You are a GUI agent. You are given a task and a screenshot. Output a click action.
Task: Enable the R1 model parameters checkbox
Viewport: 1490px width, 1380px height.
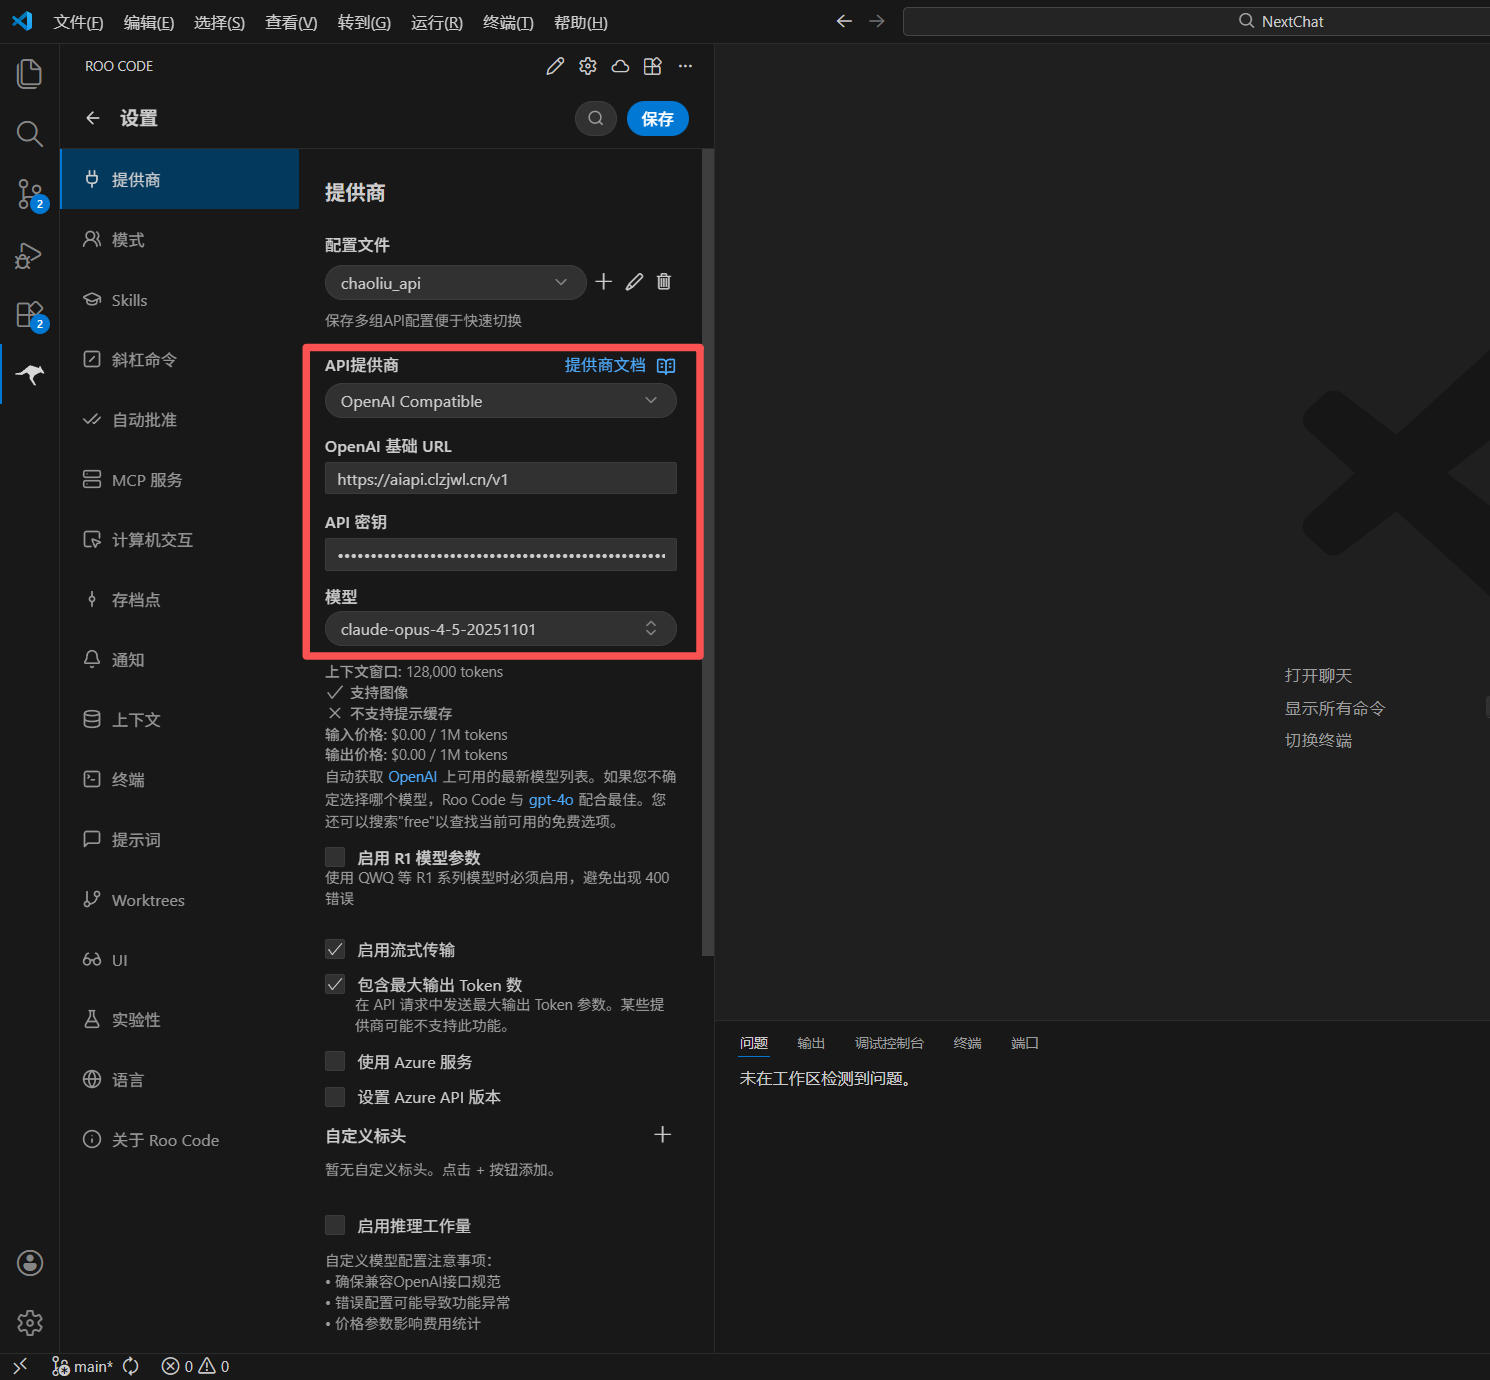click(x=335, y=857)
